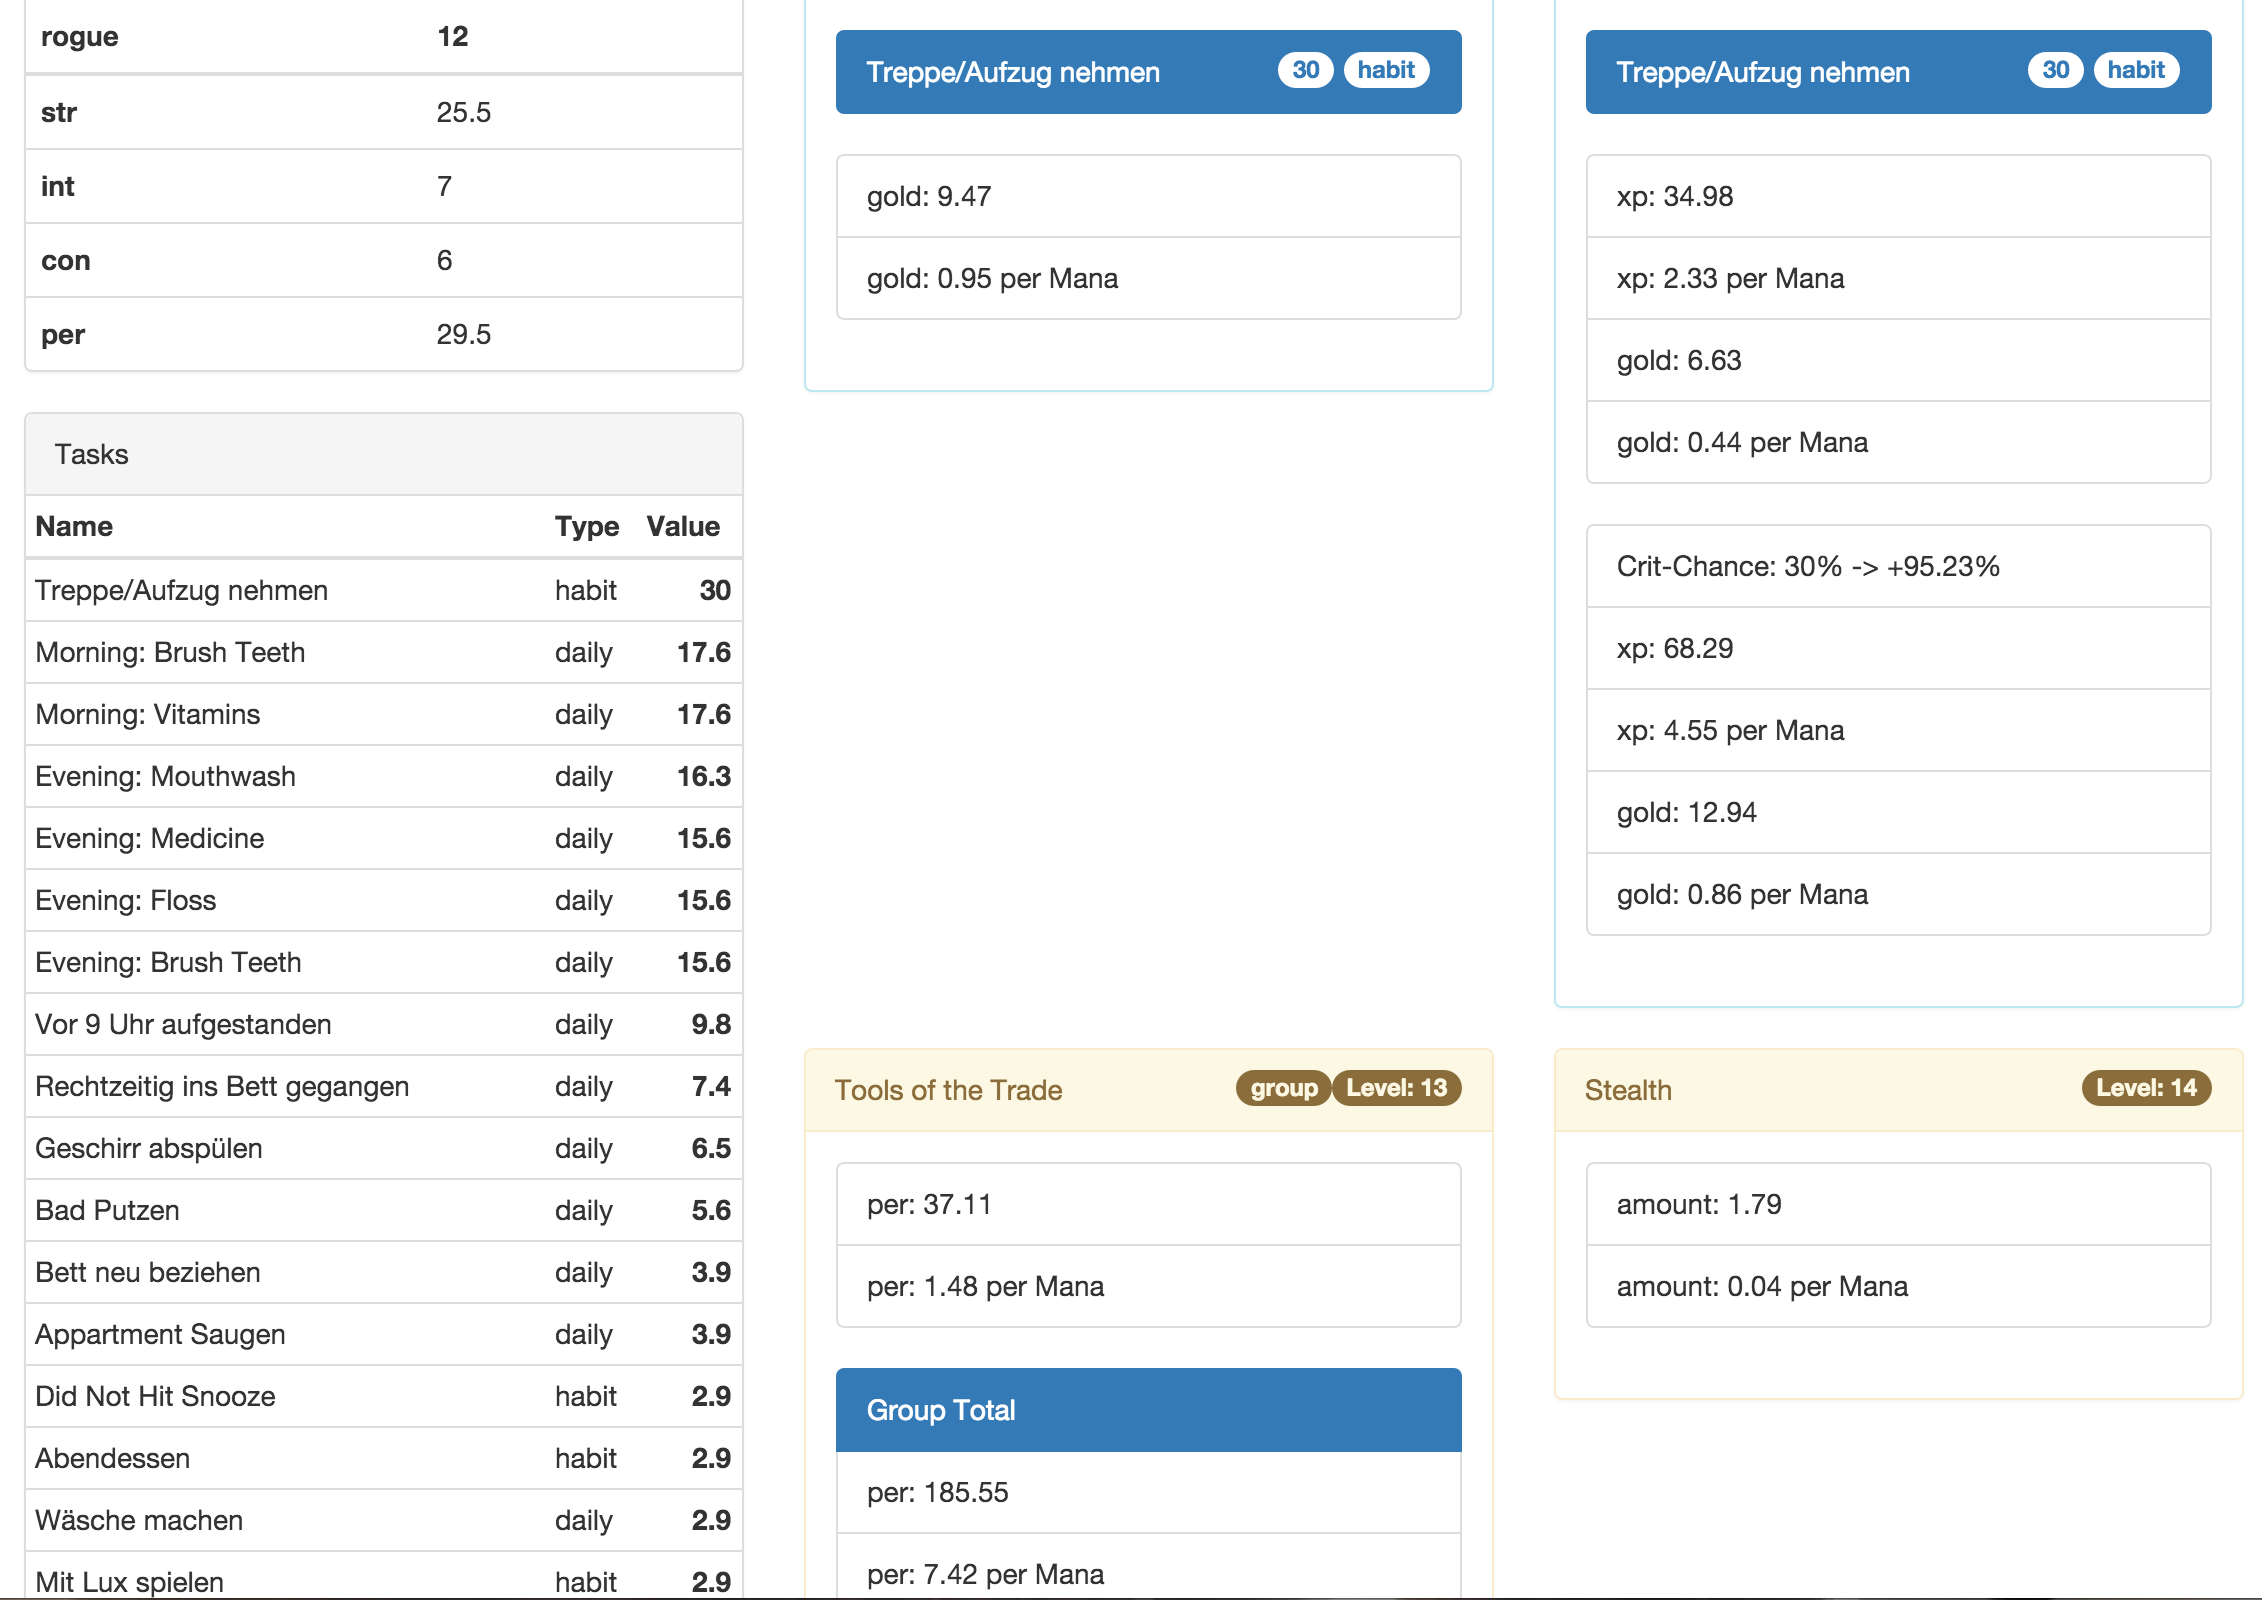The height and width of the screenshot is (1600, 2262).
Task: Select the 'str' attribute label
Action: (59, 112)
